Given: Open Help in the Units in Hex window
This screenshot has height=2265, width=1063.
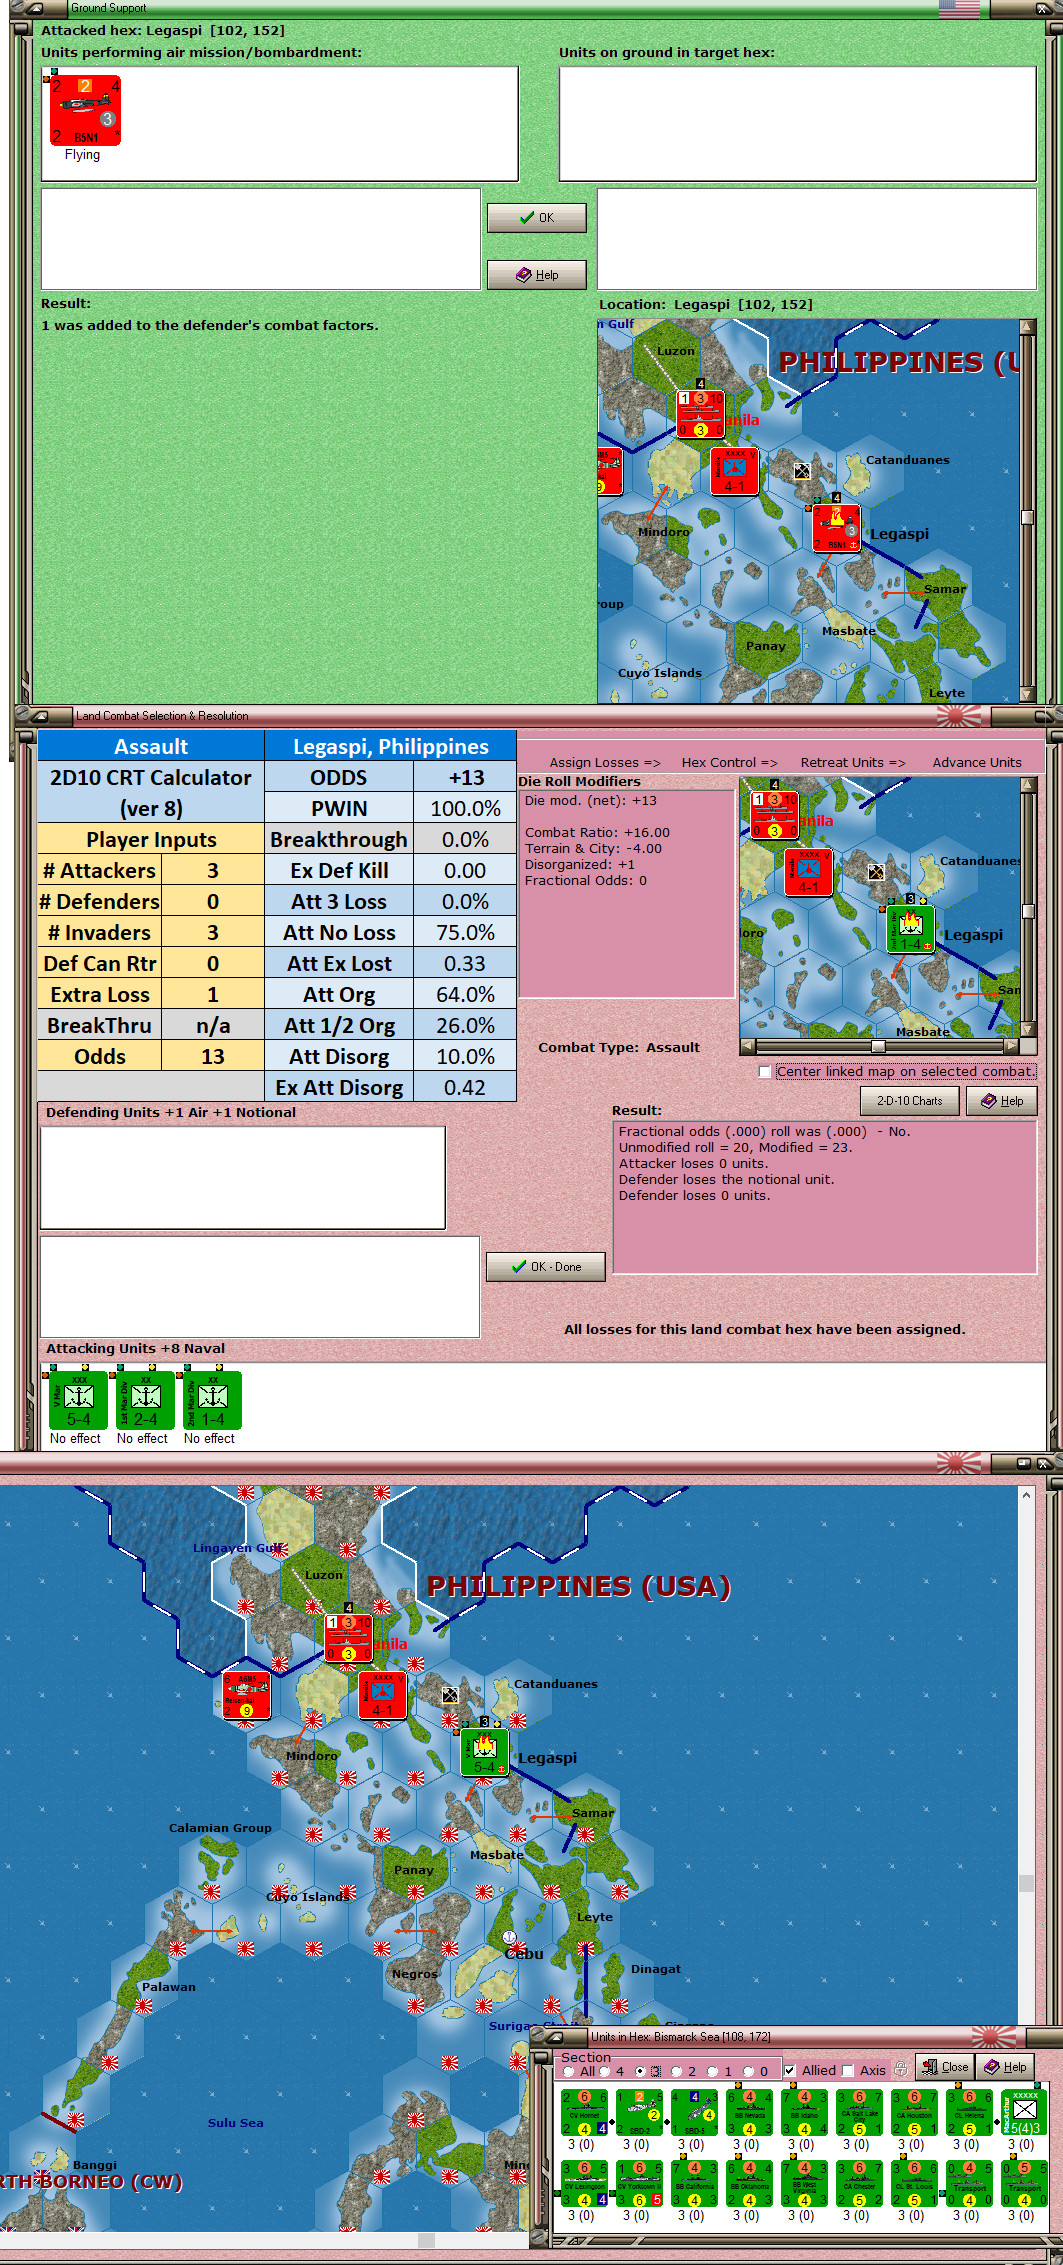Looking at the screenshot, I should pos(1005,2067).
